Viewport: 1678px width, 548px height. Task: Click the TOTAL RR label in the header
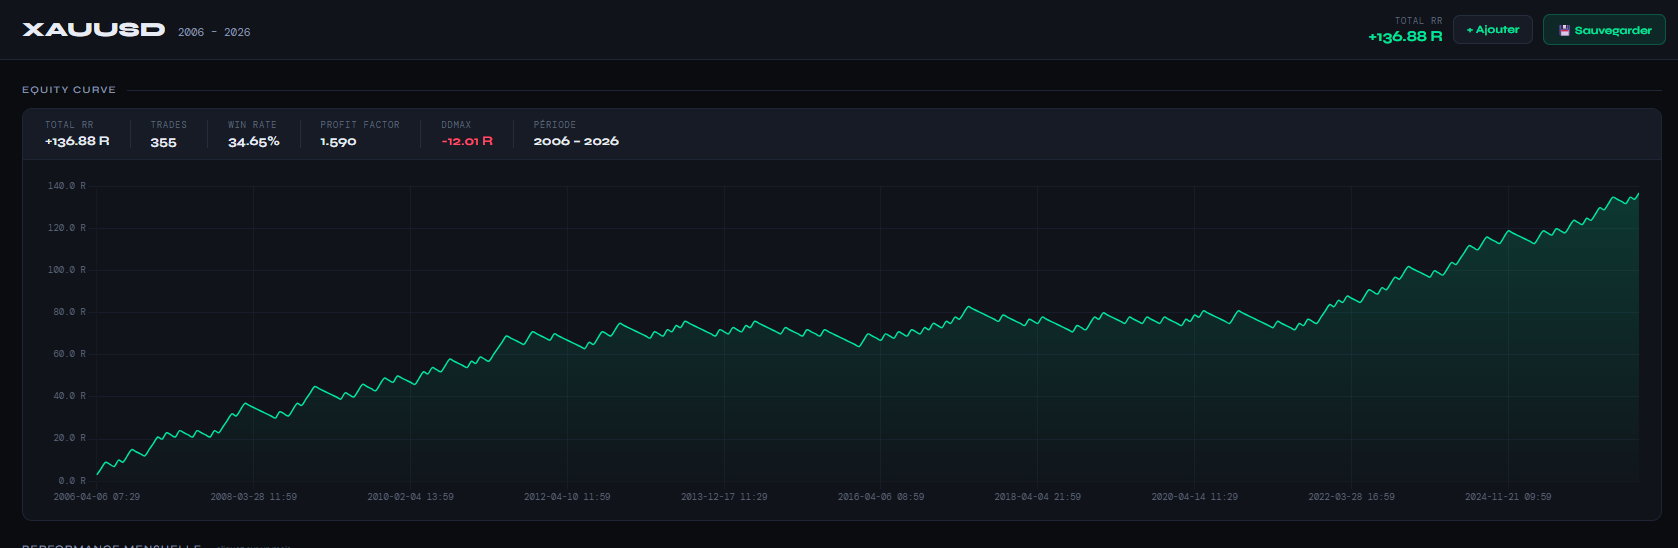click(1419, 21)
